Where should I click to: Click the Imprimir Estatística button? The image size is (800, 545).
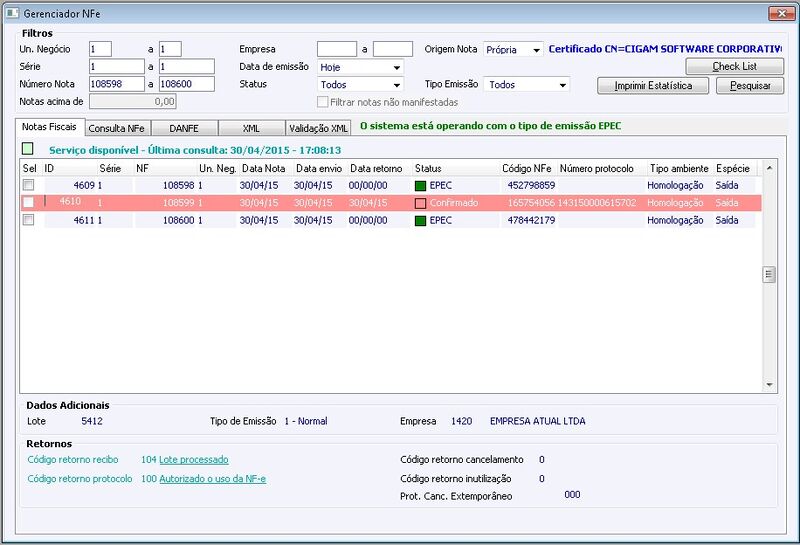click(x=653, y=86)
